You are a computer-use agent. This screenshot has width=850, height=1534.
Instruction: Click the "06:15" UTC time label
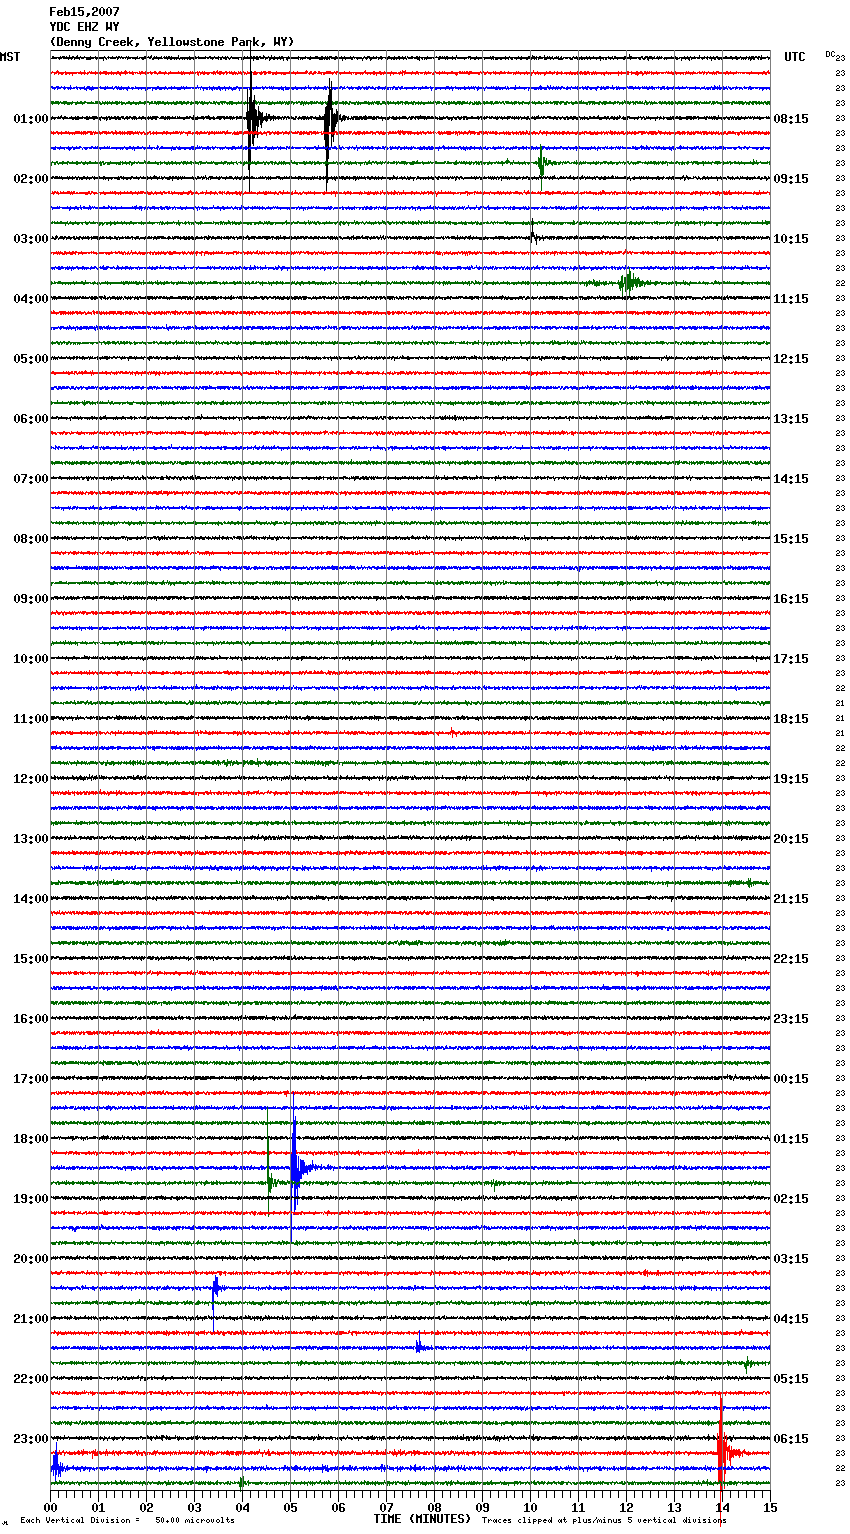pos(791,1439)
